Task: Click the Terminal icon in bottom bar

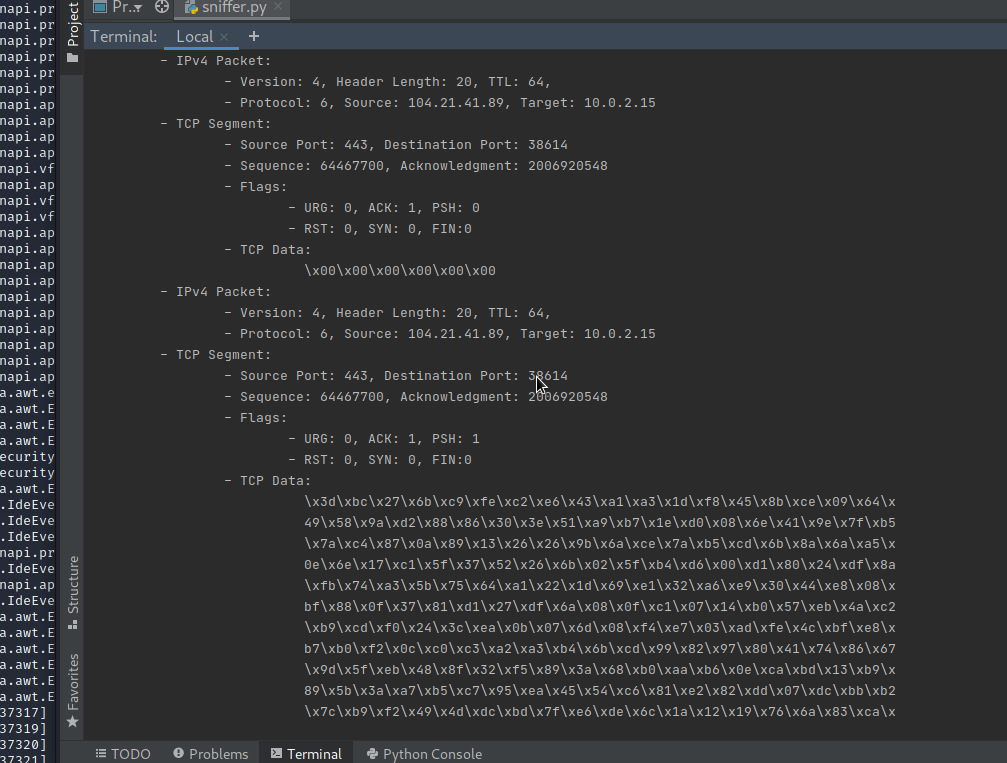Action: click(x=276, y=753)
